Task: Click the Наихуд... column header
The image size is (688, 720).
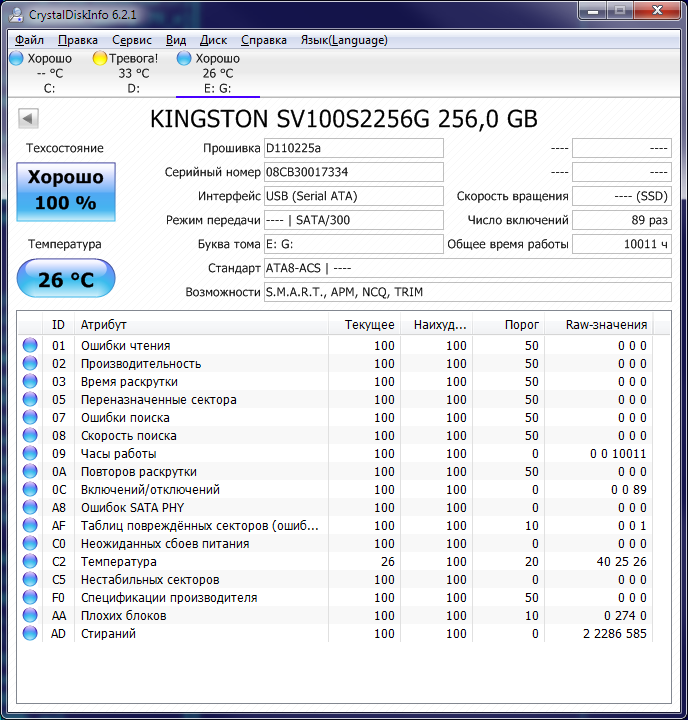Action: click(436, 325)
